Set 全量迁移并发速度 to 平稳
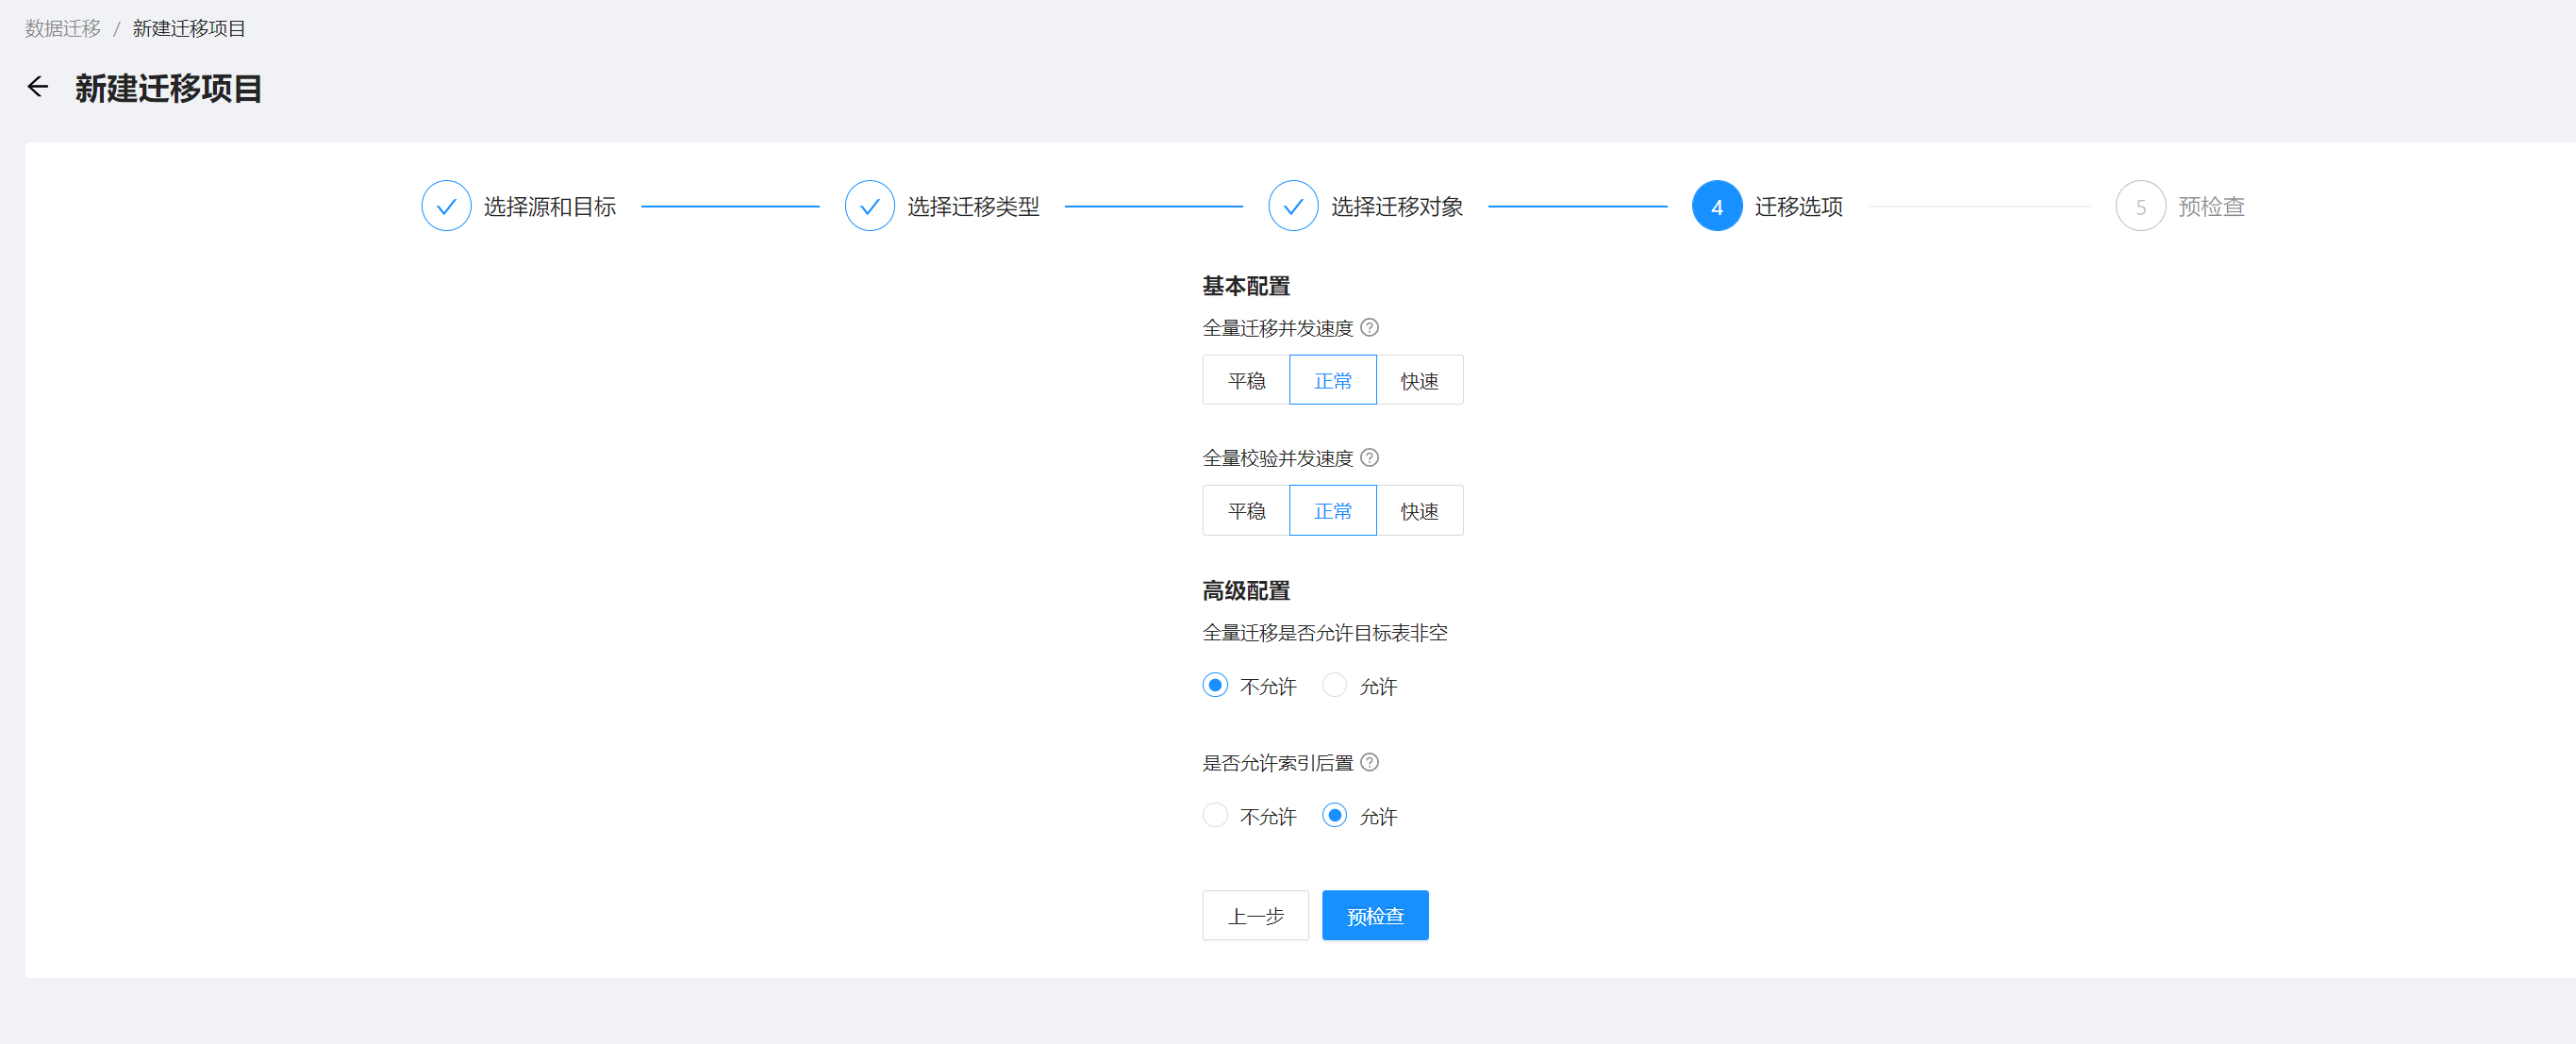 1246,380
